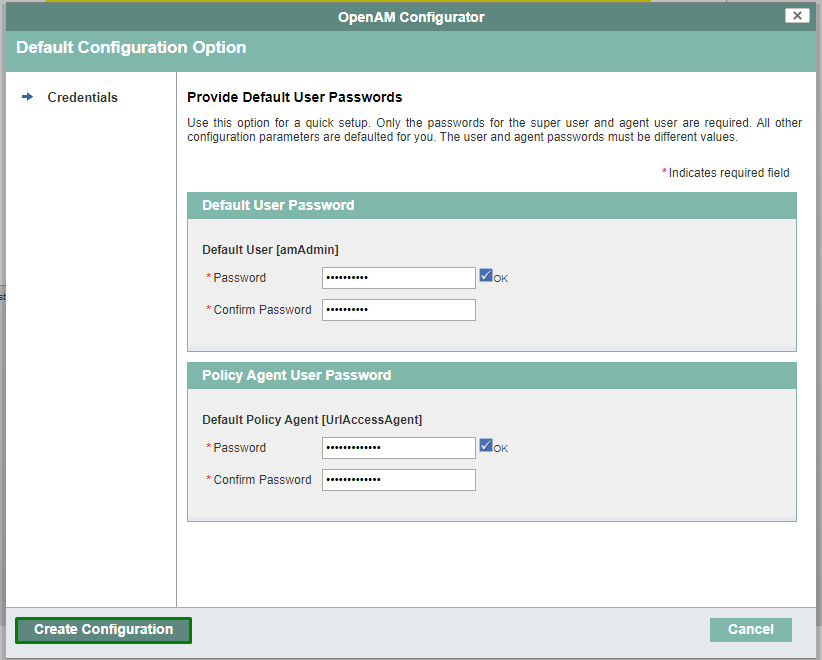Click the 'Provide Default User Passwords' heading

(x=295, y=98)
